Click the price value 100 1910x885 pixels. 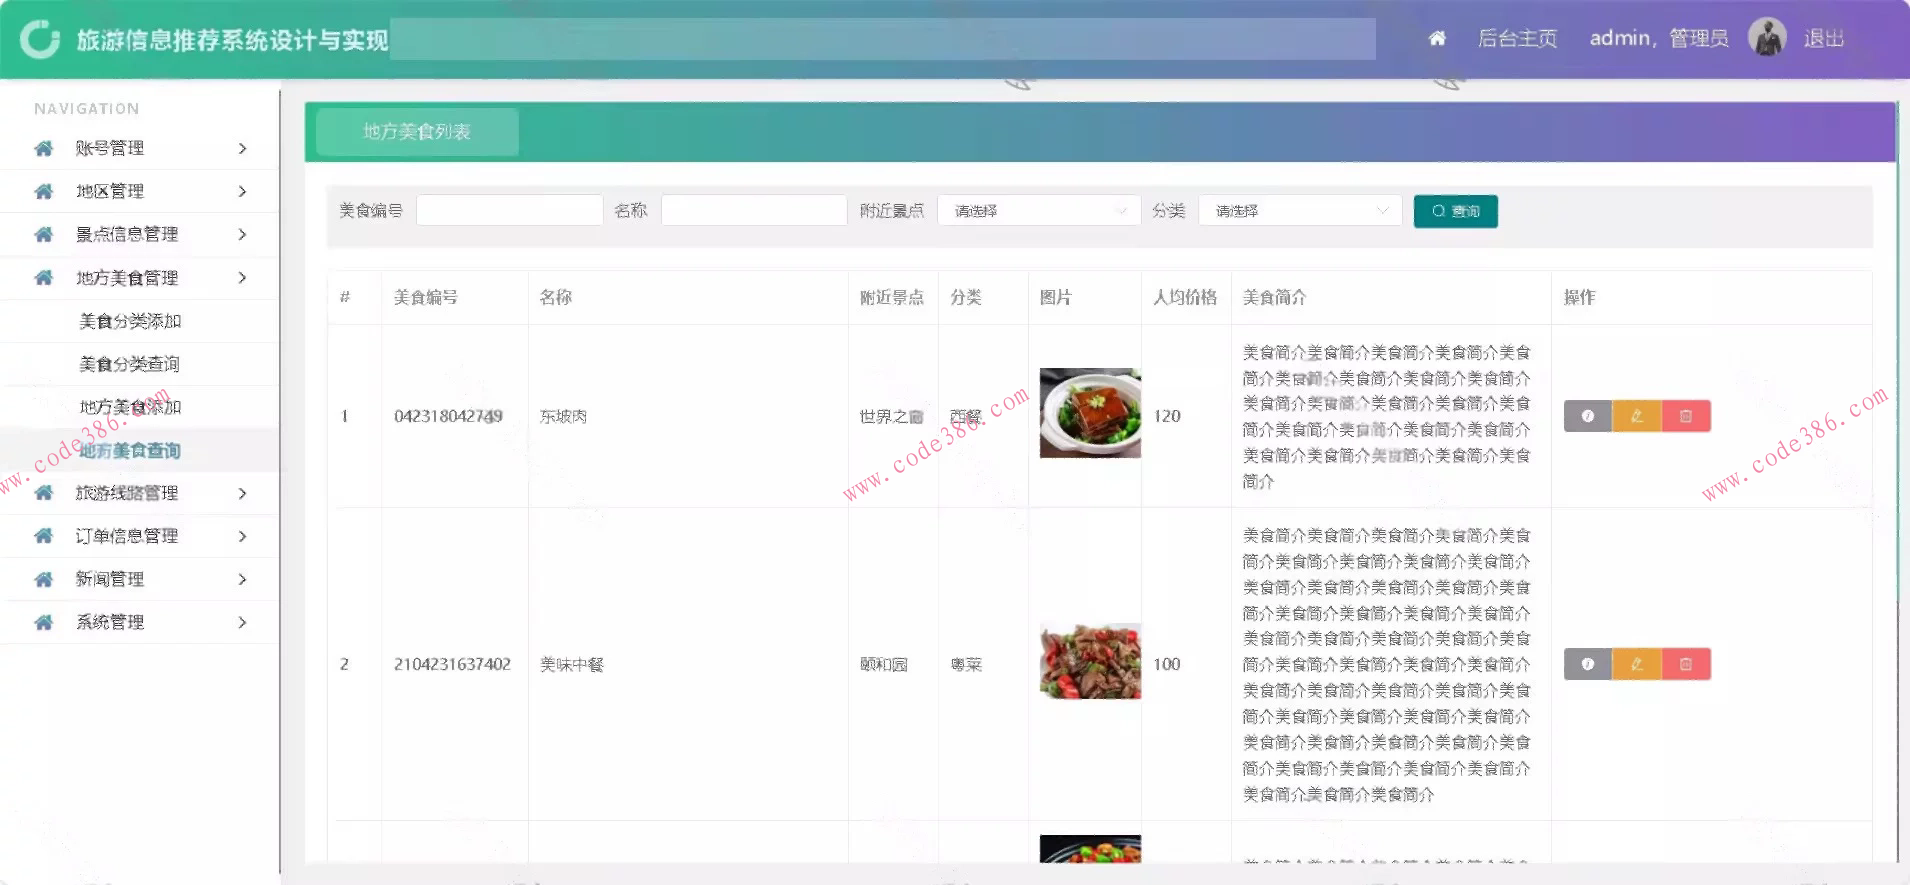tap(1167, 664)
